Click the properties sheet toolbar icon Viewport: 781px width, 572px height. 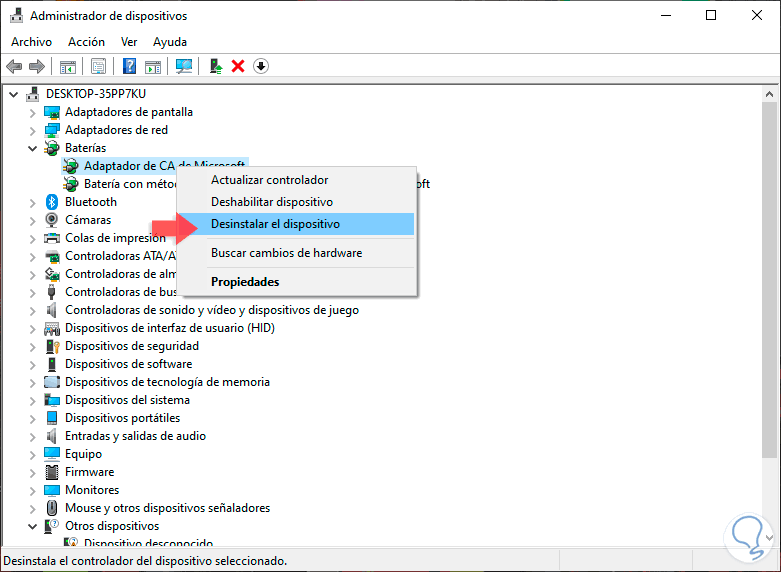click(x=99, y=66)
